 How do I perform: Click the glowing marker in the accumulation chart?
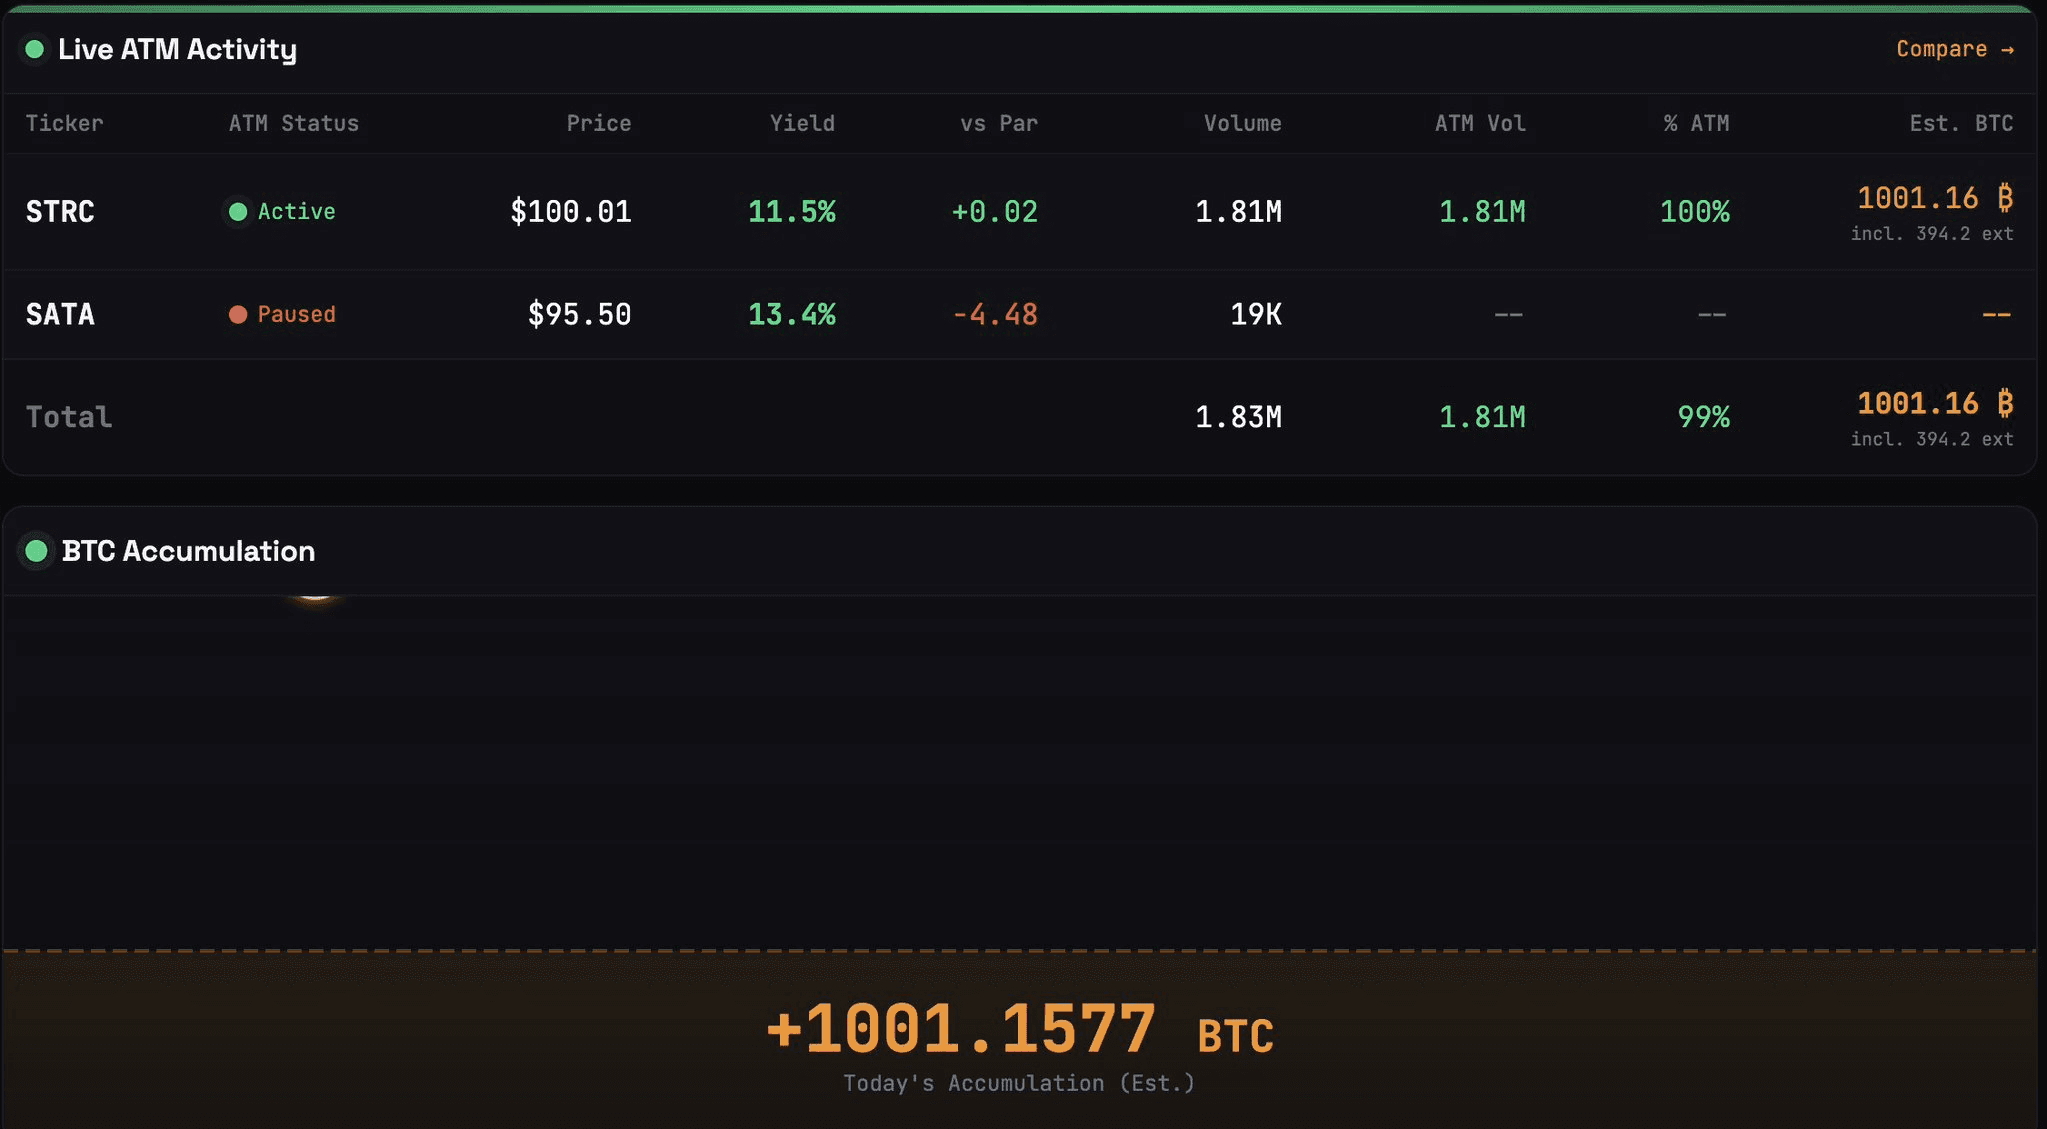(316, 597)
